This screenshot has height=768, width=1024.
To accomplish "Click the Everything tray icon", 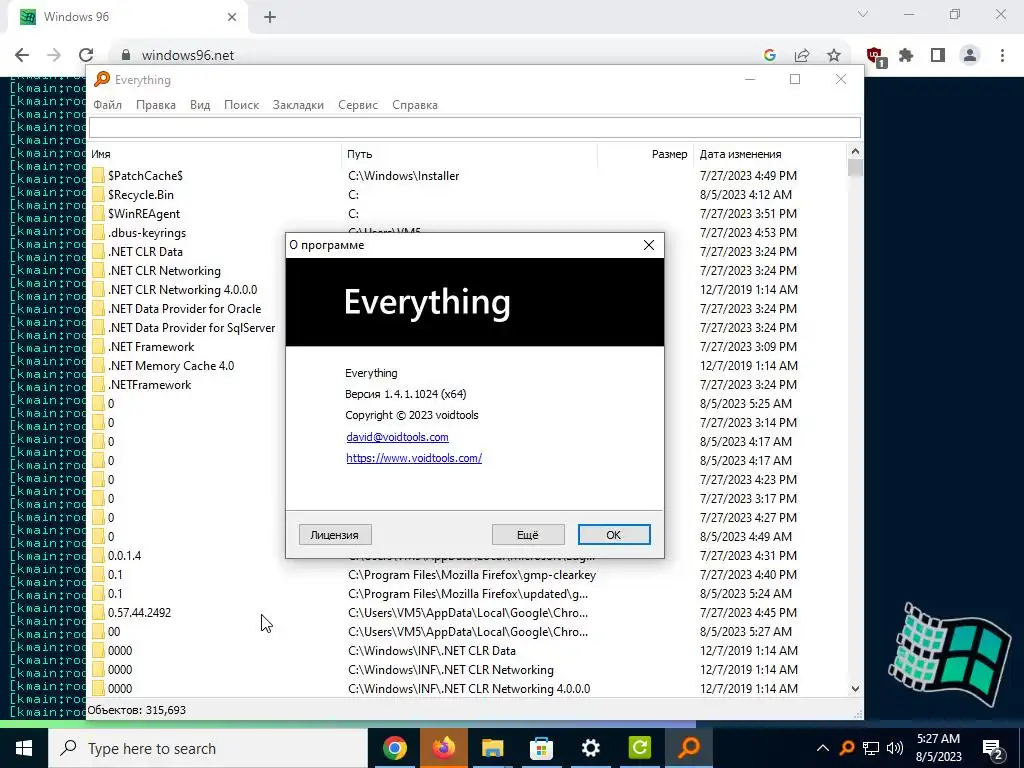I will (x=846, y=748).
